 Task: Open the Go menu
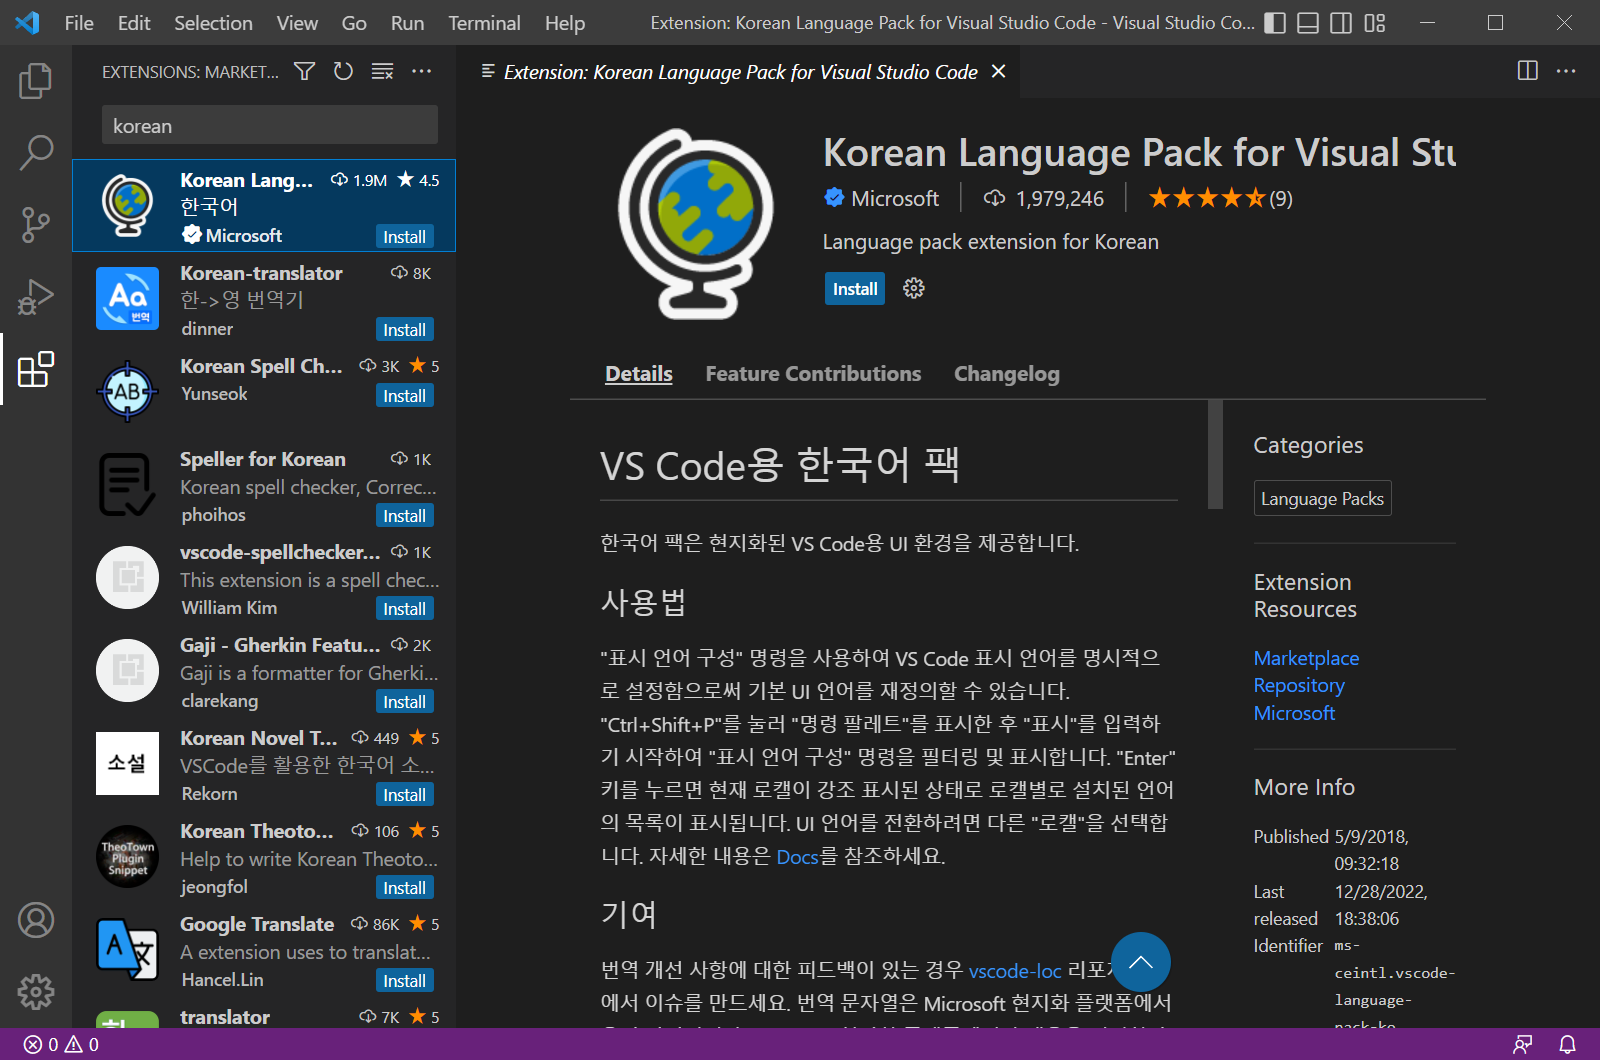[x=354, y=23]
